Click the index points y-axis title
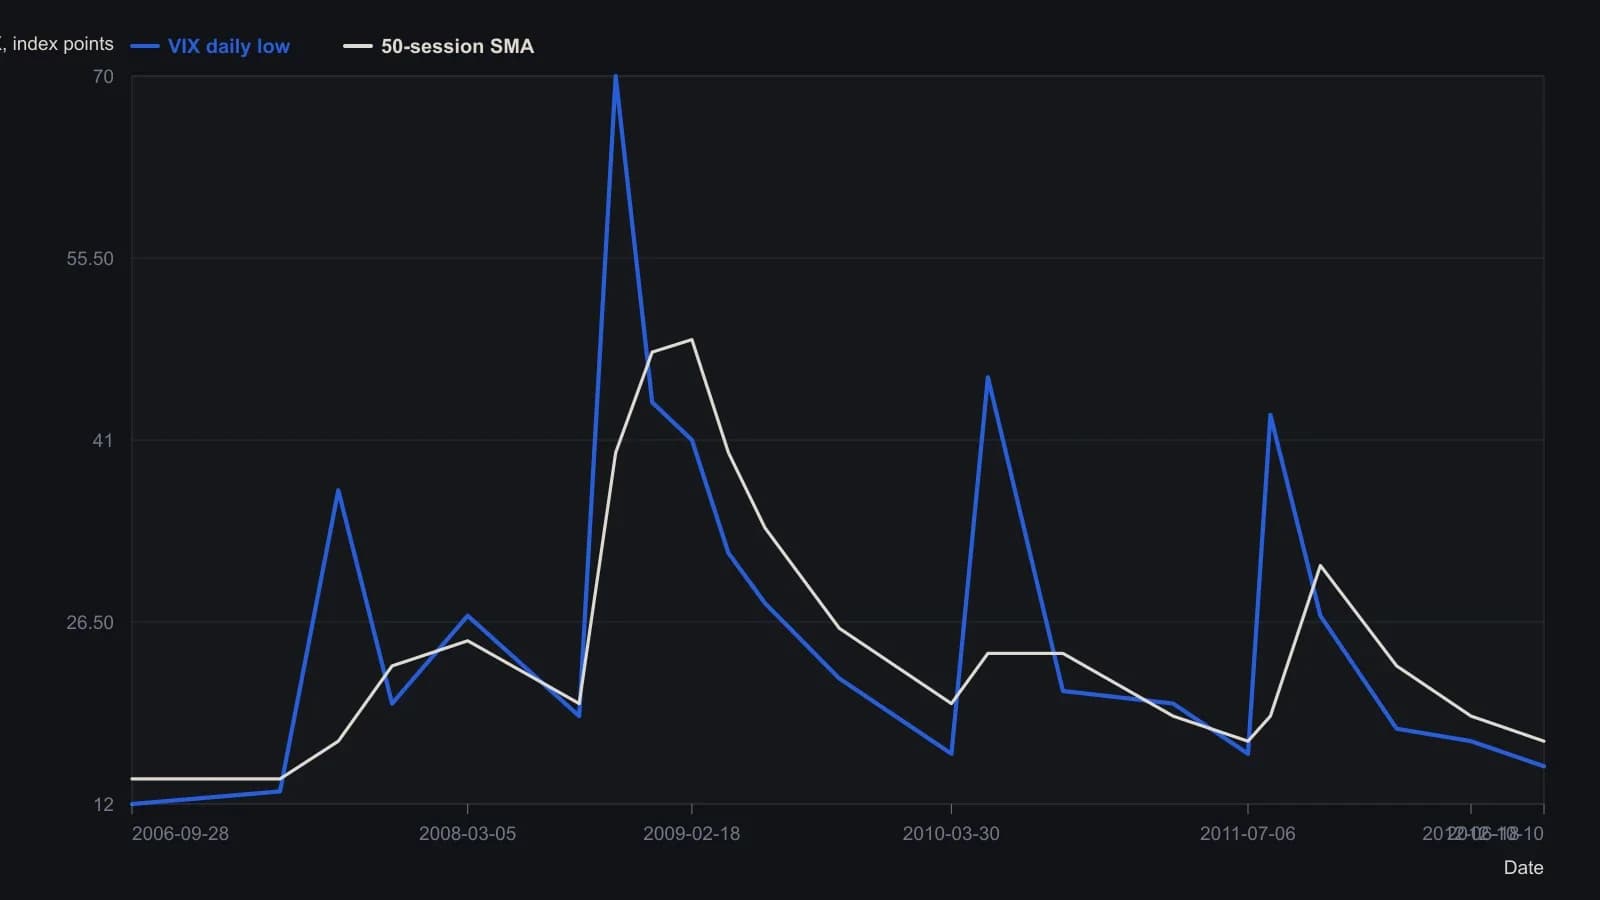Image resolution: width=1600 pixels, height=900 pixels. click(57, 44)
